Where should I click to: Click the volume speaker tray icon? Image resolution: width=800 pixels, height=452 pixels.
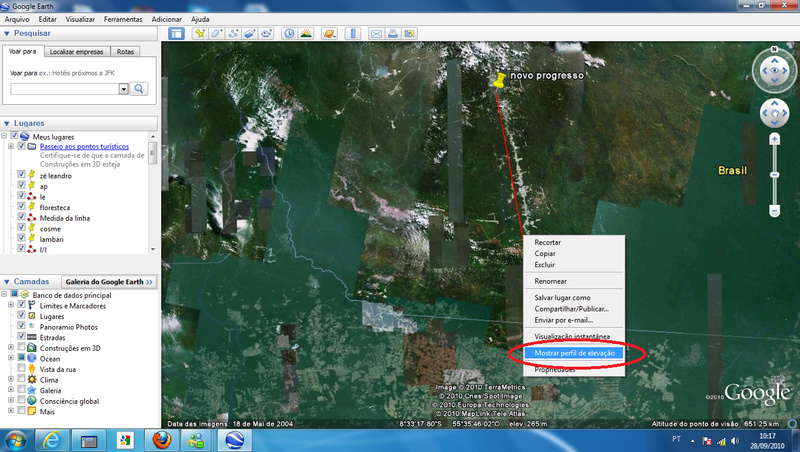pyautogui.click(x=735, y=441)
